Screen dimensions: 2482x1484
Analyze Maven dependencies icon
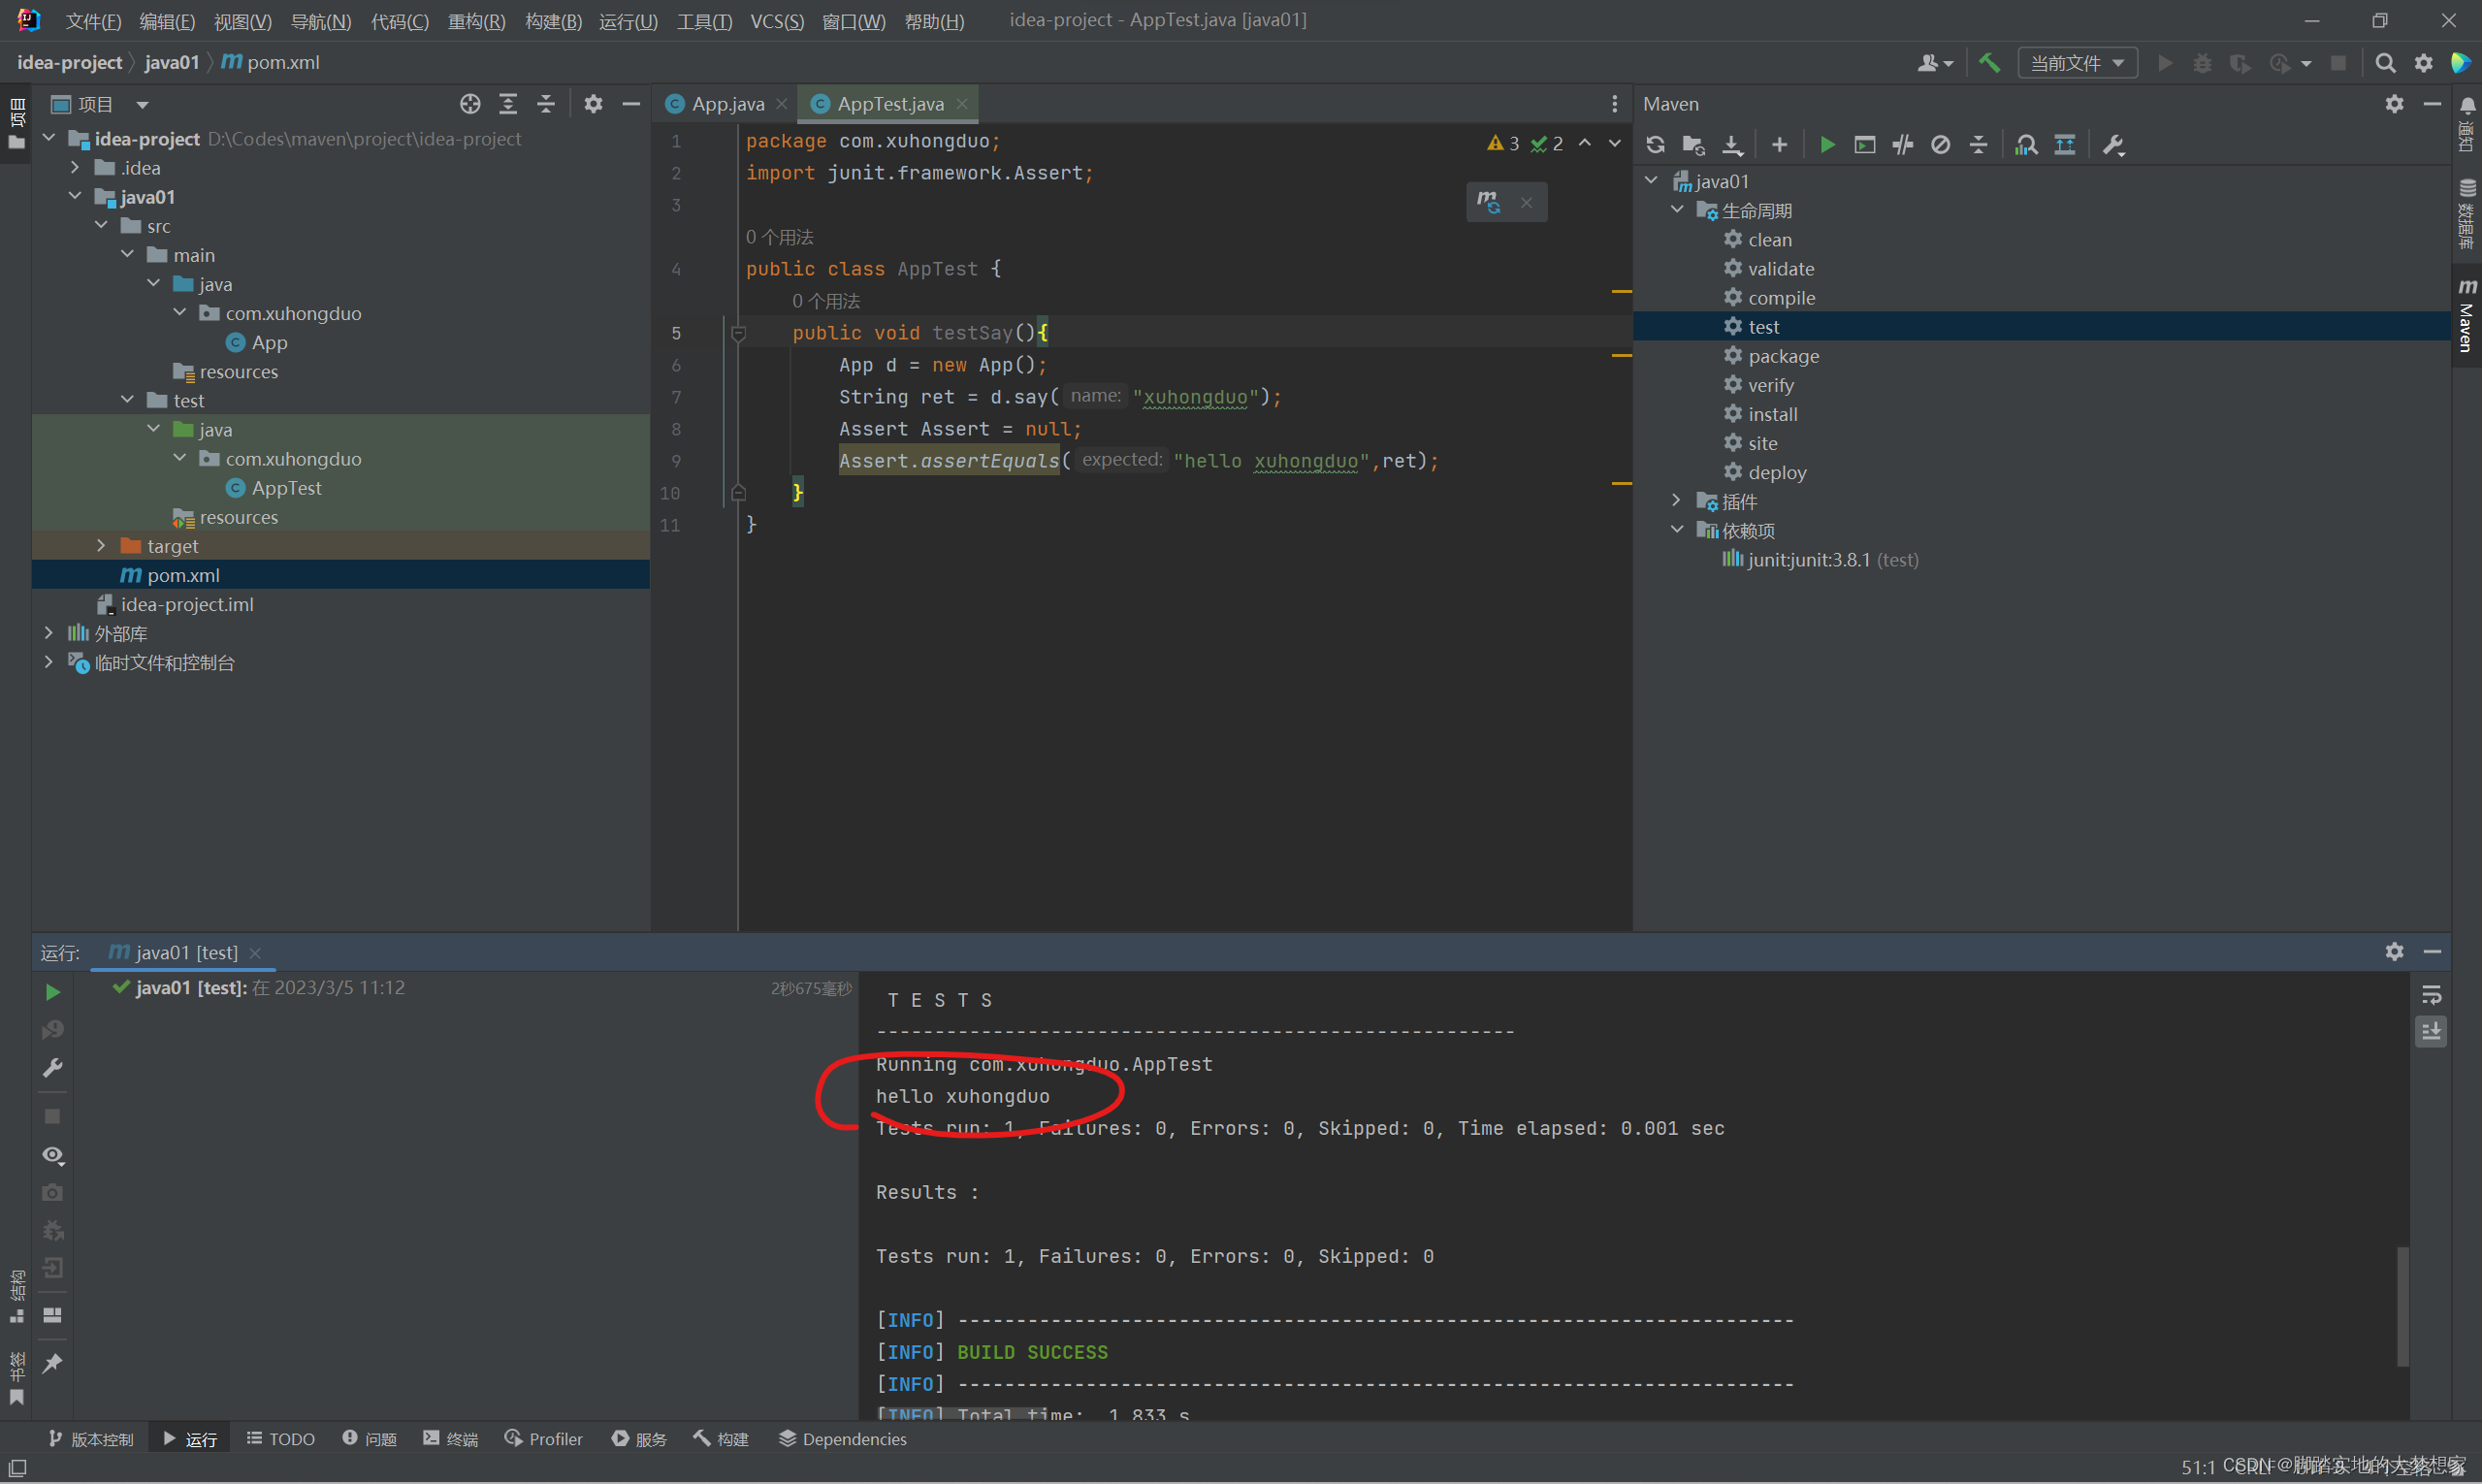click(2026, 145)
